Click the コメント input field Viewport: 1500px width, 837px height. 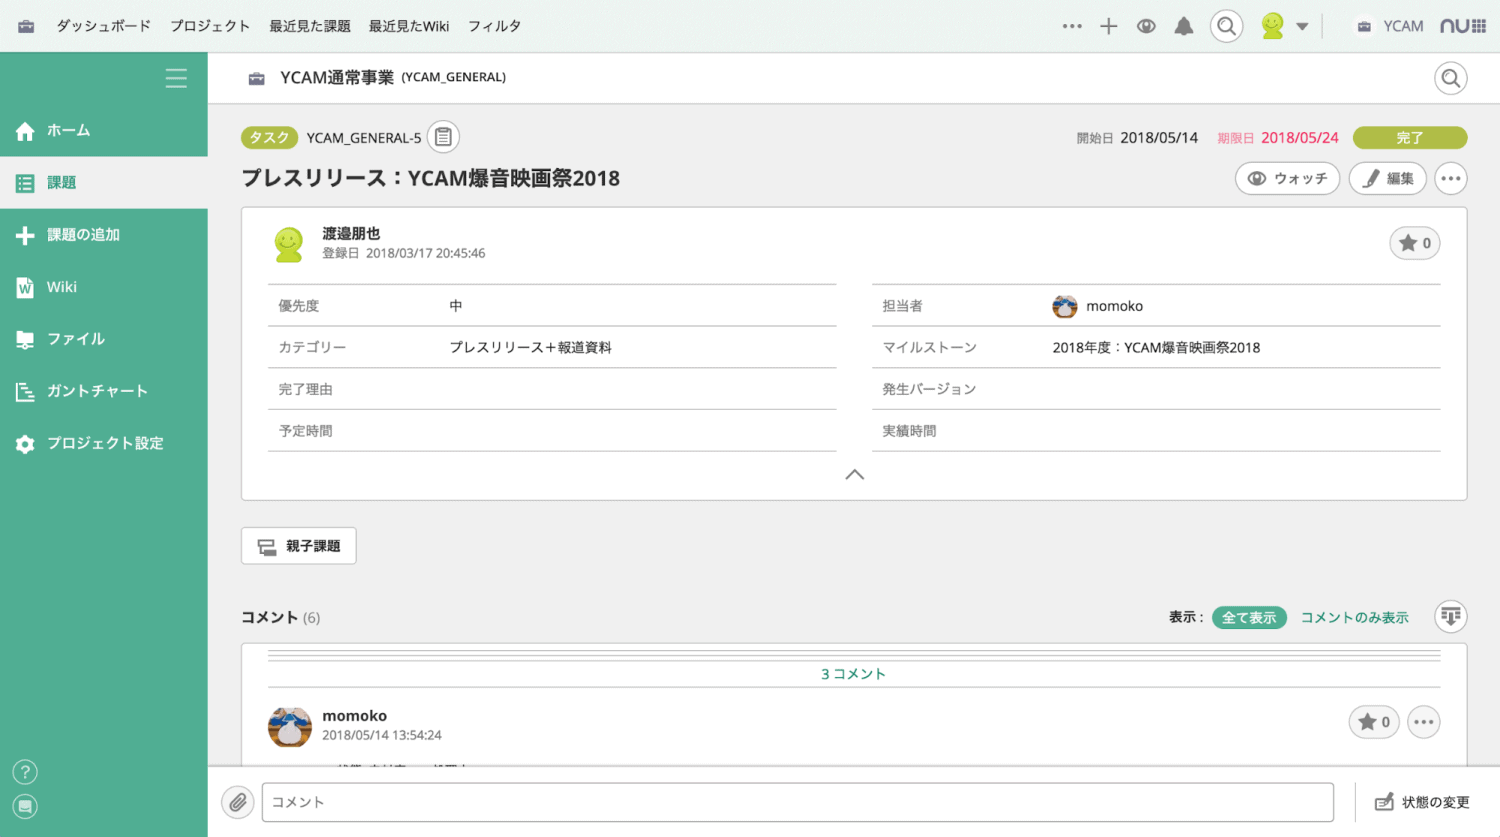tap(798, 802)
